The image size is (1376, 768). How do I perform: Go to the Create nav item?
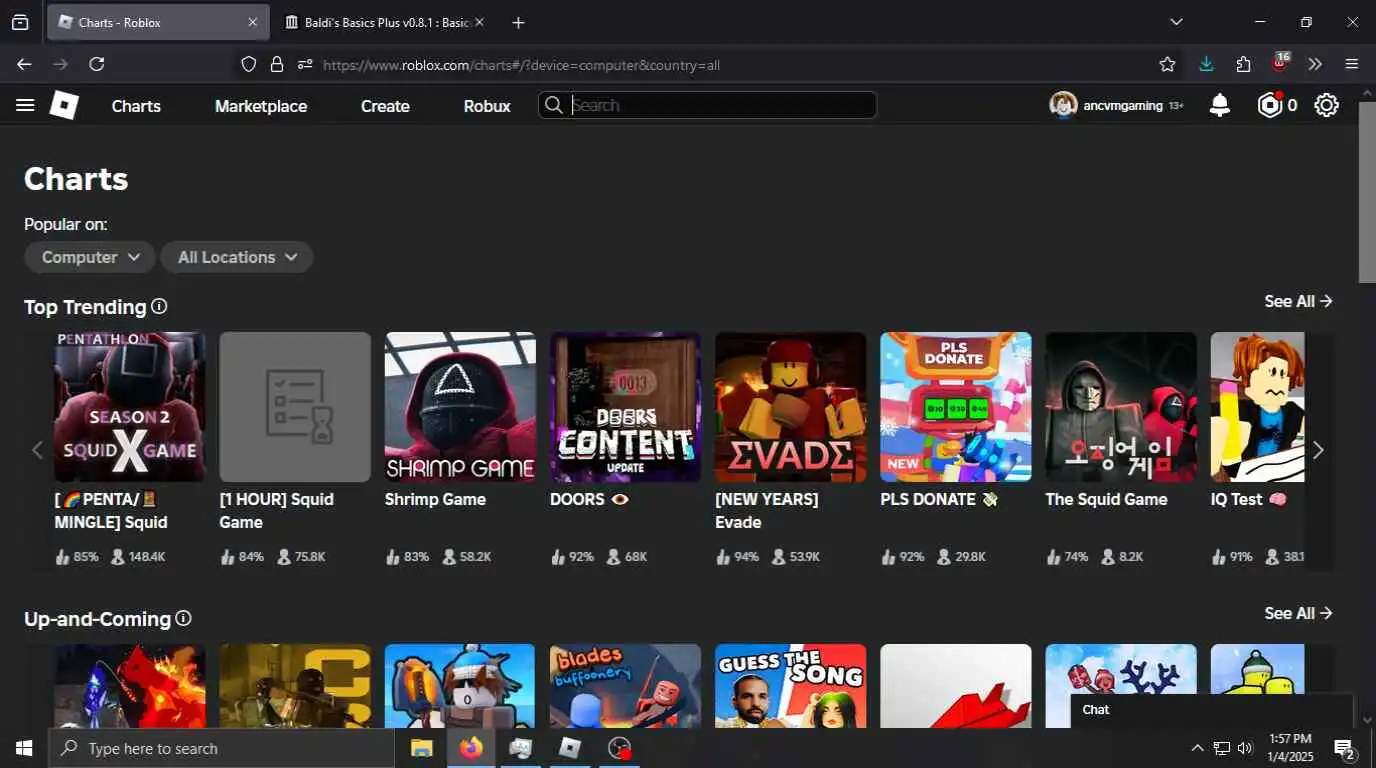(x=385, y=106)
